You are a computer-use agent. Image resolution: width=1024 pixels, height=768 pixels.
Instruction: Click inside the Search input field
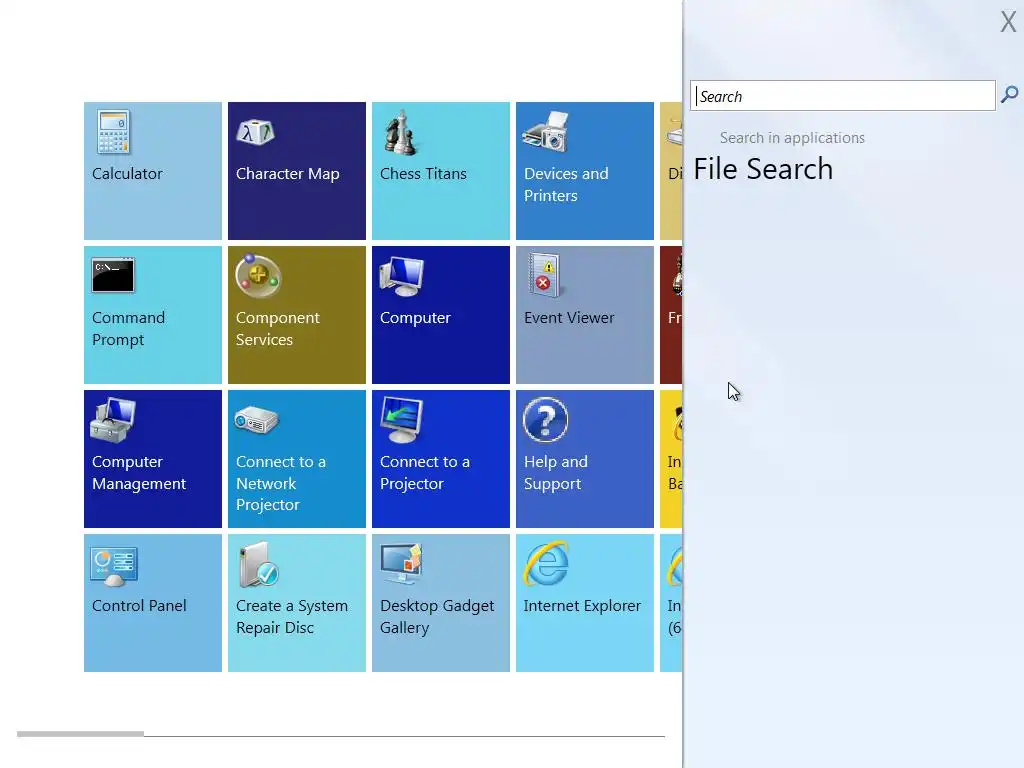(842, 96)
